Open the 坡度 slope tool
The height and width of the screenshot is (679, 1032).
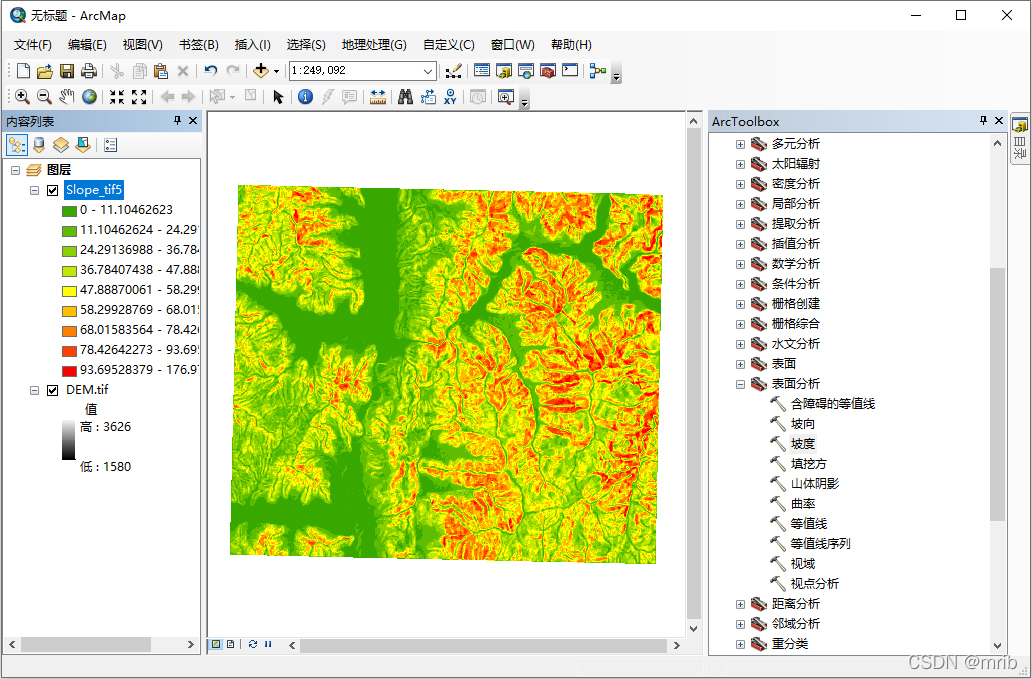point(803,444)
